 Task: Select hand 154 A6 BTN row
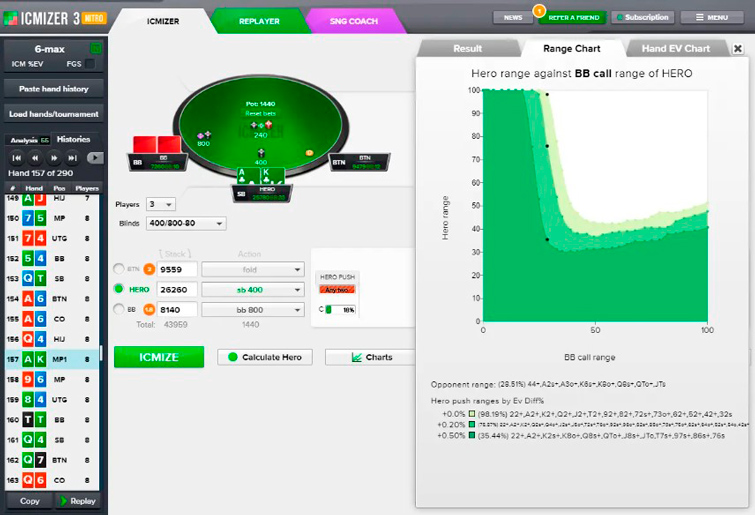(52, 298)
